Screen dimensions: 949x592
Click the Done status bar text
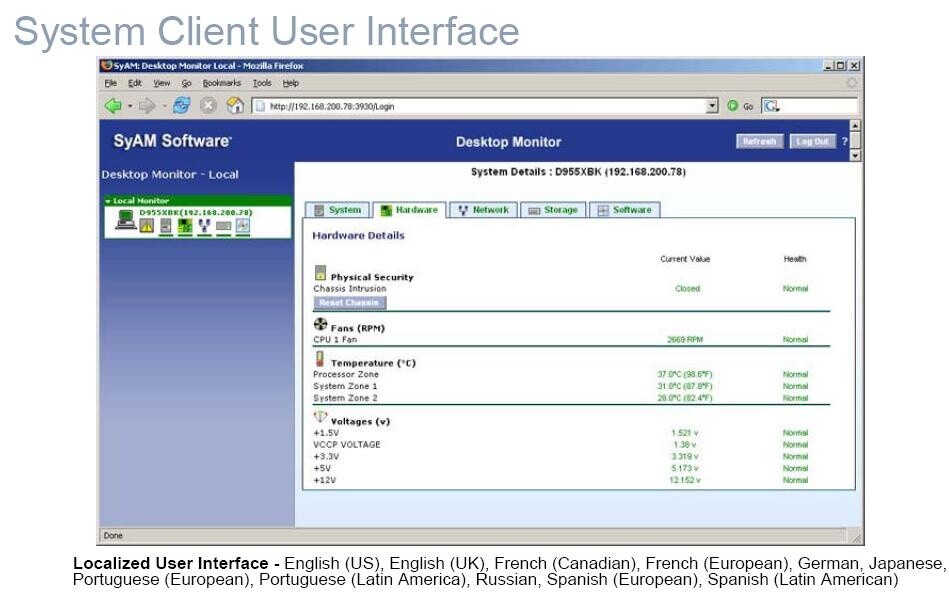click(x=113, y=535)
